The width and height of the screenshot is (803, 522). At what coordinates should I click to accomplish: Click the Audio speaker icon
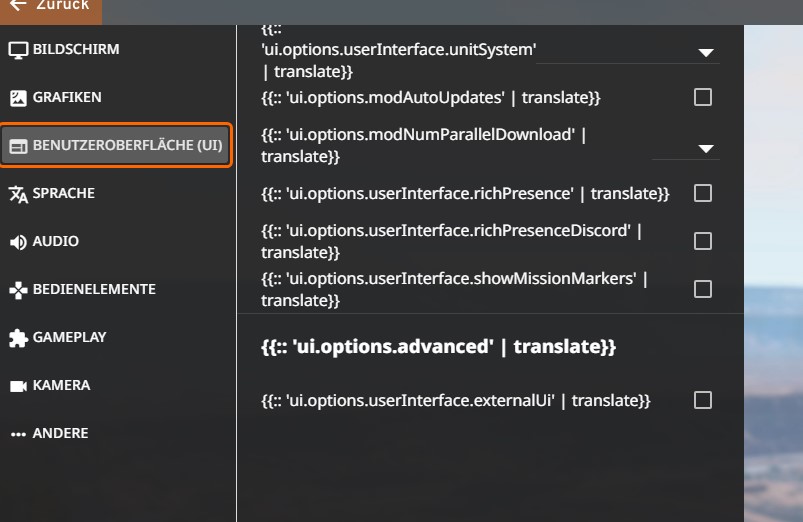click(x=18, y=242)
